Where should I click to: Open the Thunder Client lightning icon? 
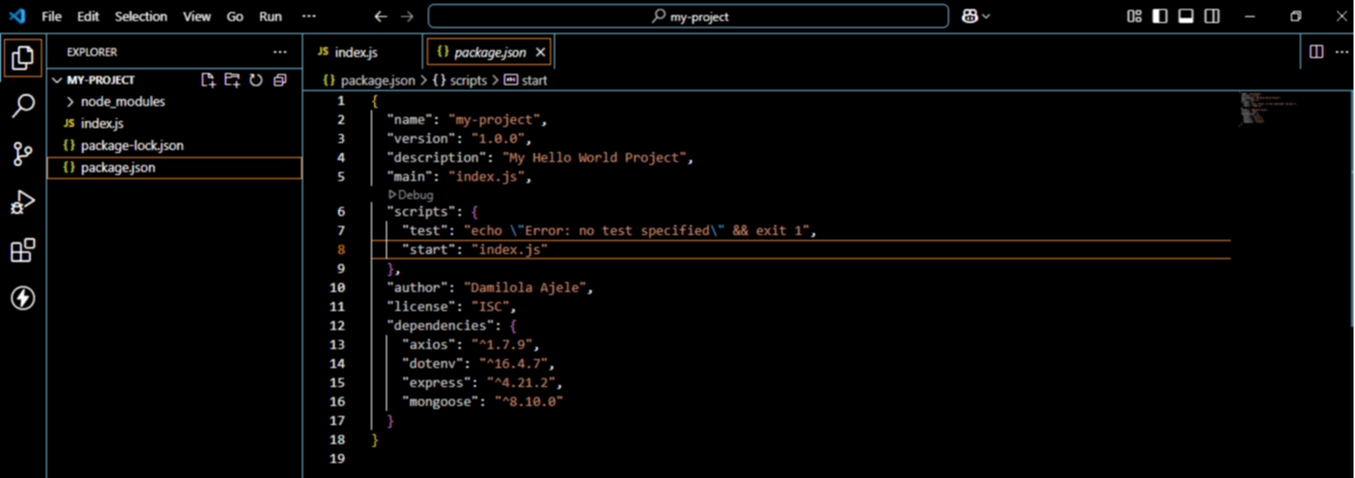[x=22, y=298]
